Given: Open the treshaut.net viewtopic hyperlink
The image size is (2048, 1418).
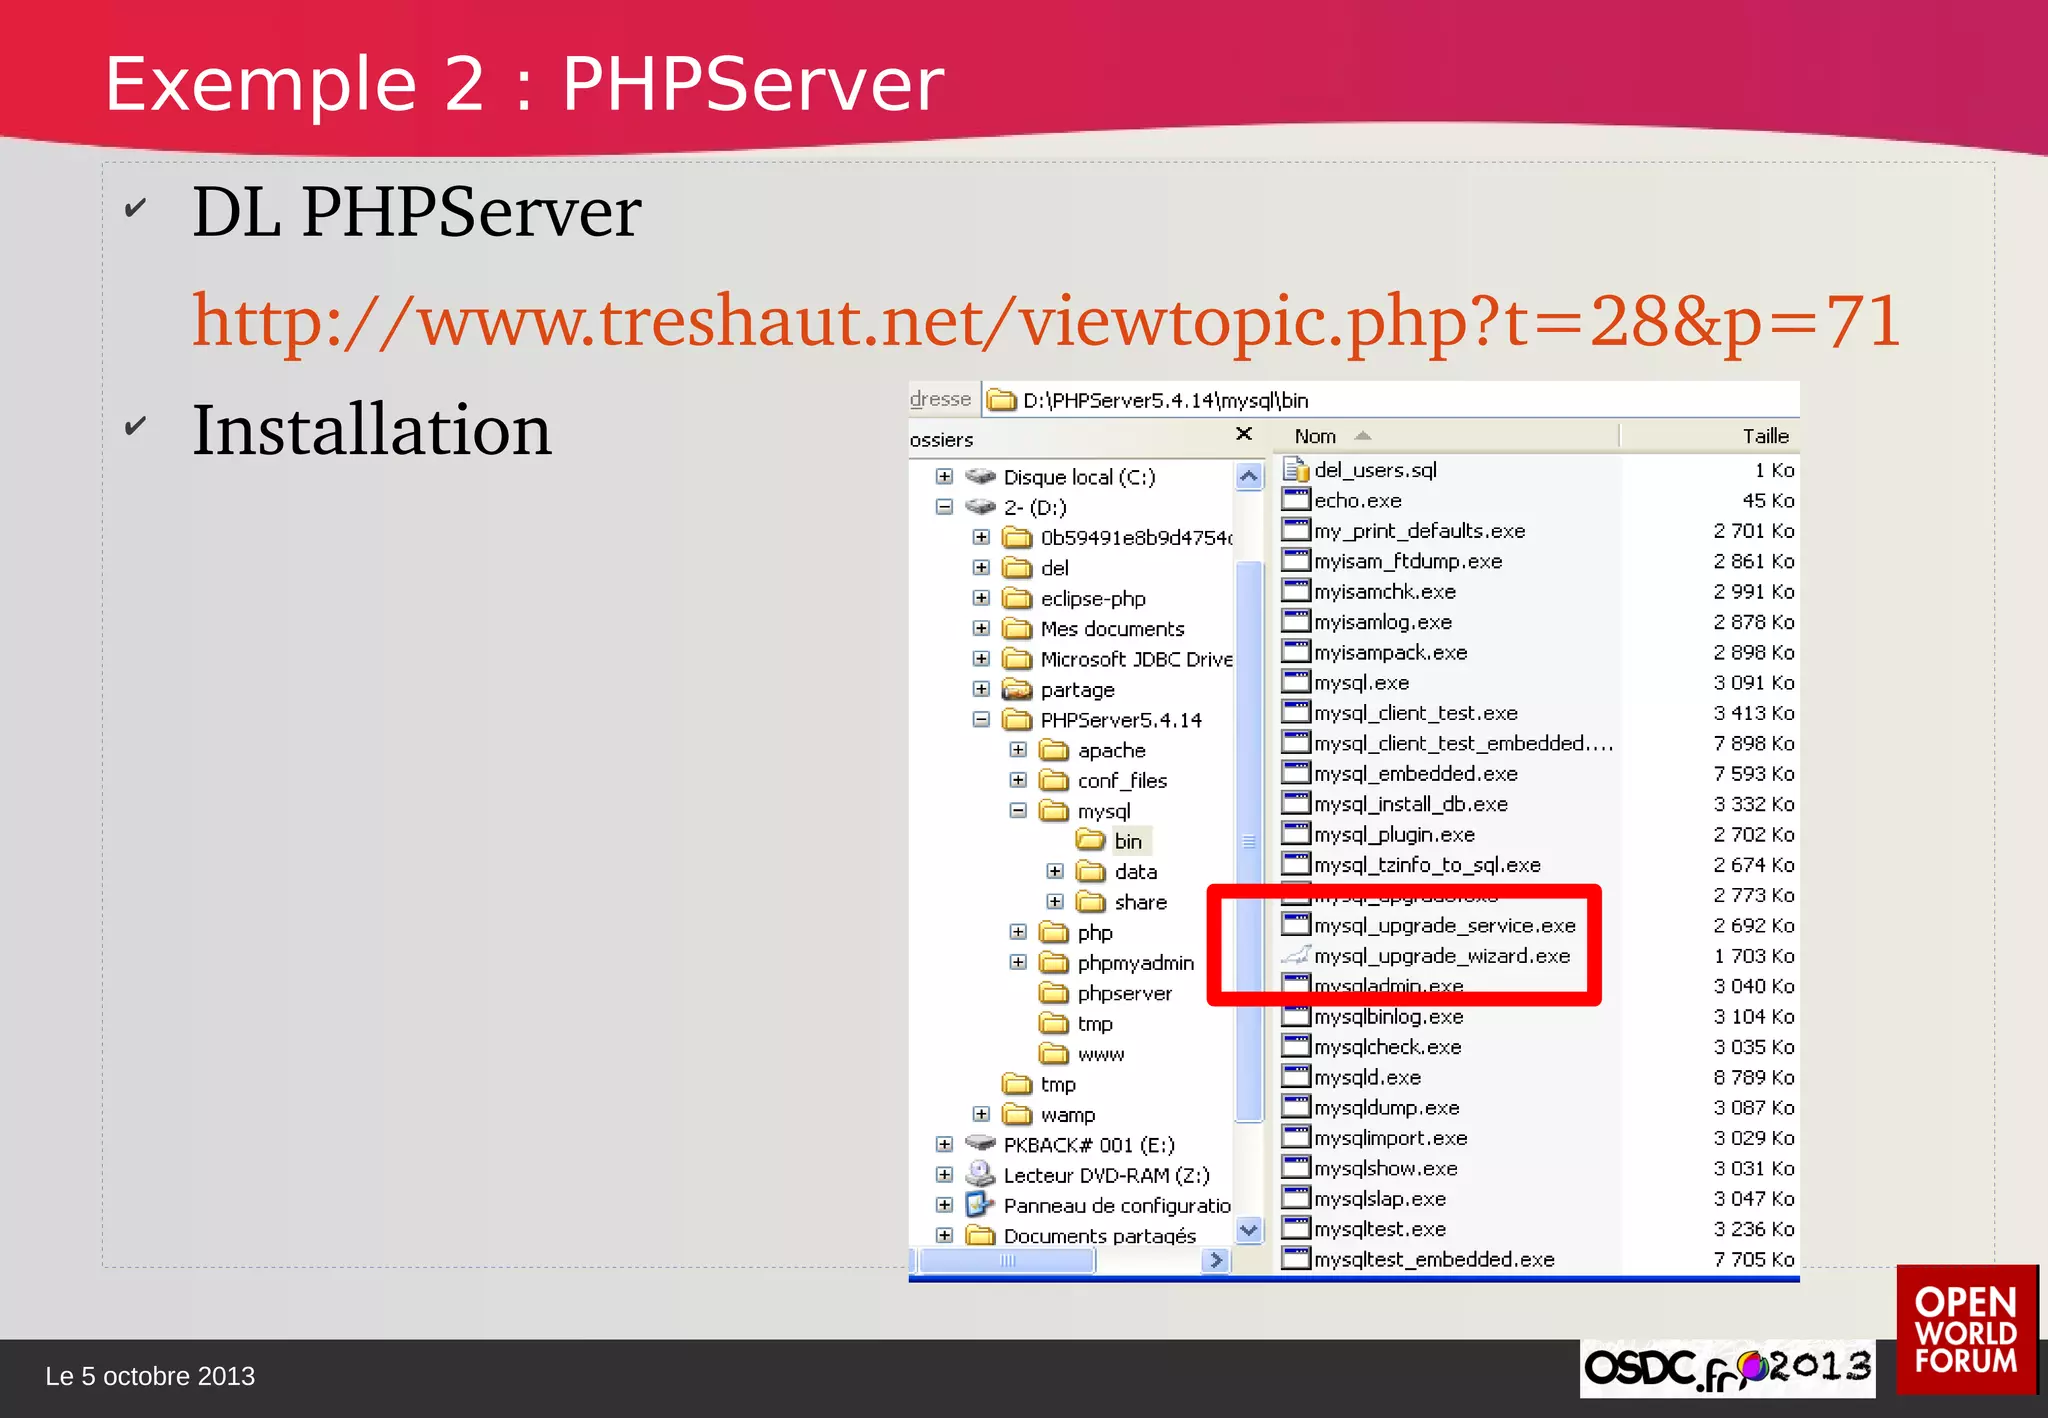Looking at the screenshot, I should tap(1046, 322).
